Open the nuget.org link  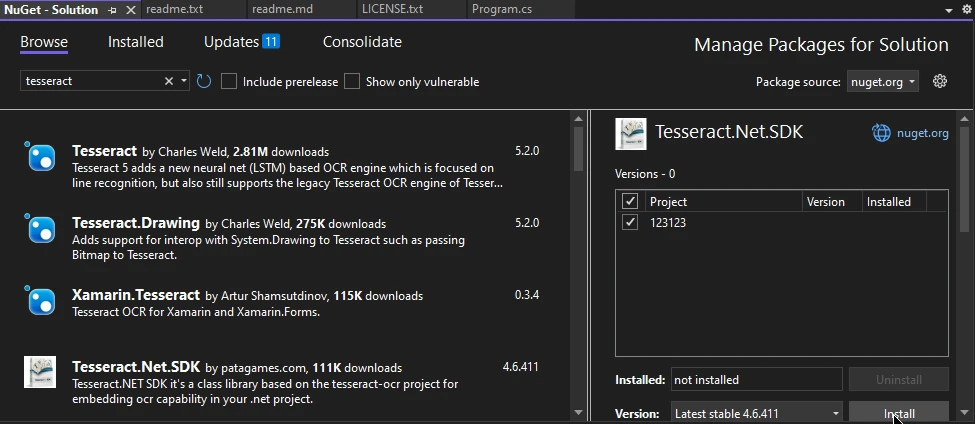923,133
